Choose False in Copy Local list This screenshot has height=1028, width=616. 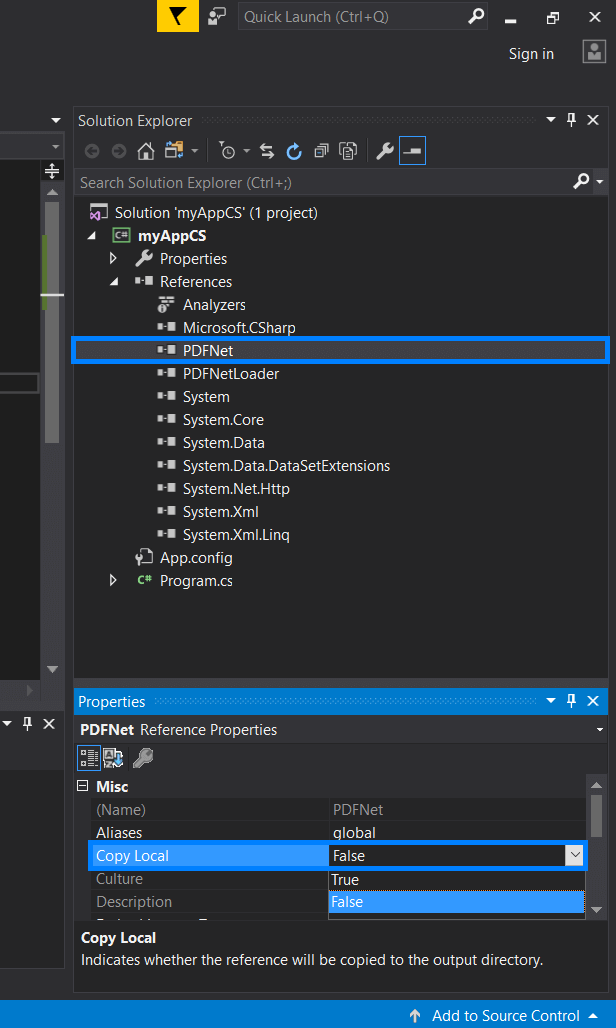pyautogui.click(x=456, y=902)
